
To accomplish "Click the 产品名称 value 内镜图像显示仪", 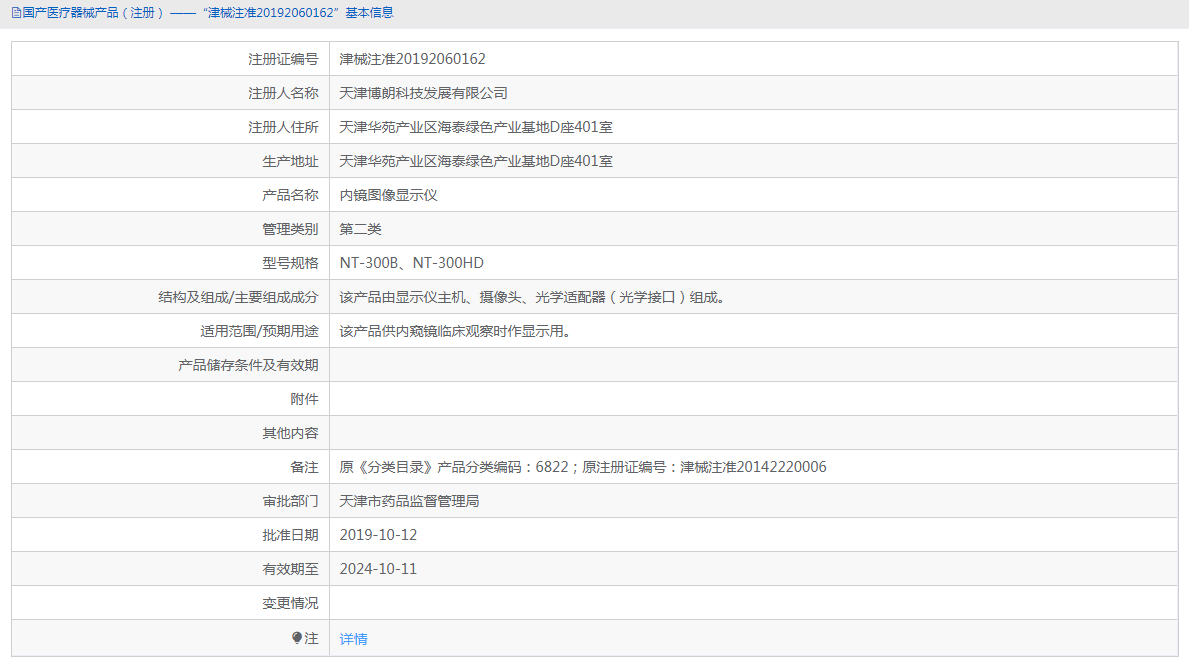I will 391,194.
